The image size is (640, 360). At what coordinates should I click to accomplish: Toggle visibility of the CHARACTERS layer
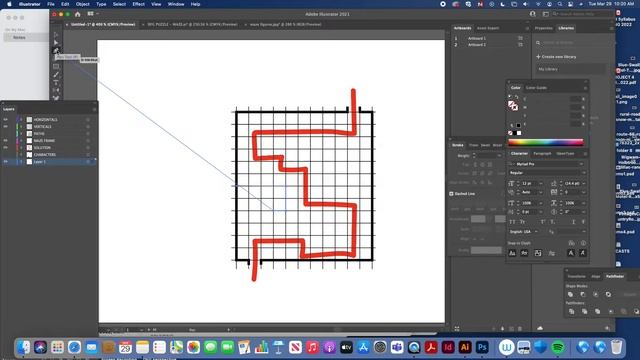pos(6,154)
